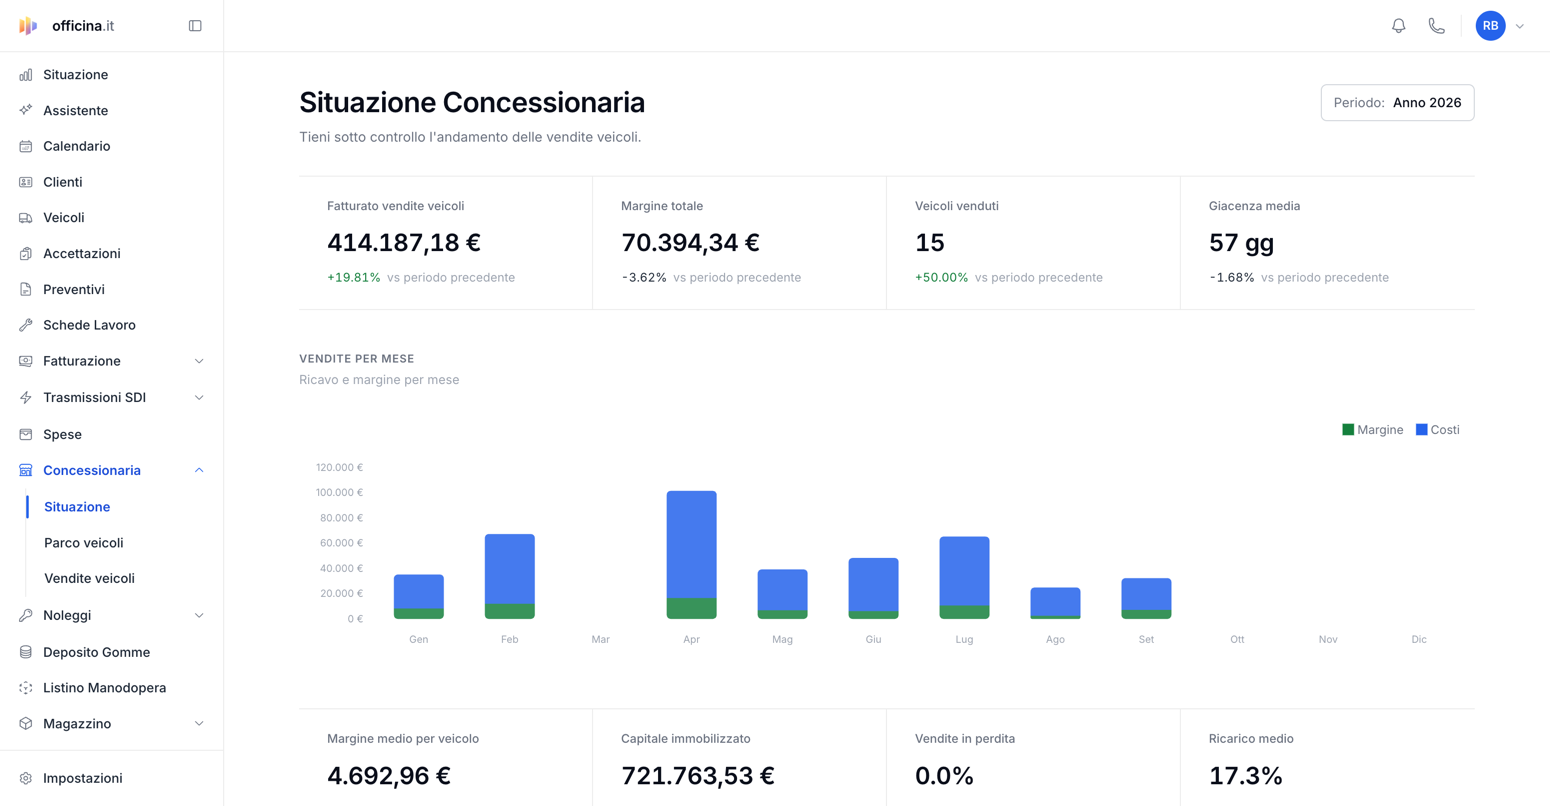
Task: Toggle Margine series in chart legend
Action: click(1372, 430)
